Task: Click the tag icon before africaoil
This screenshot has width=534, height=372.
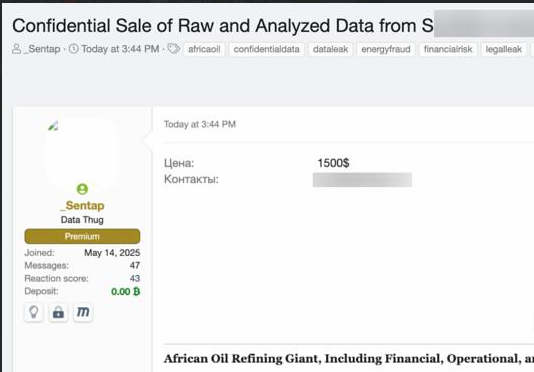Action: [x=174, y=49]
